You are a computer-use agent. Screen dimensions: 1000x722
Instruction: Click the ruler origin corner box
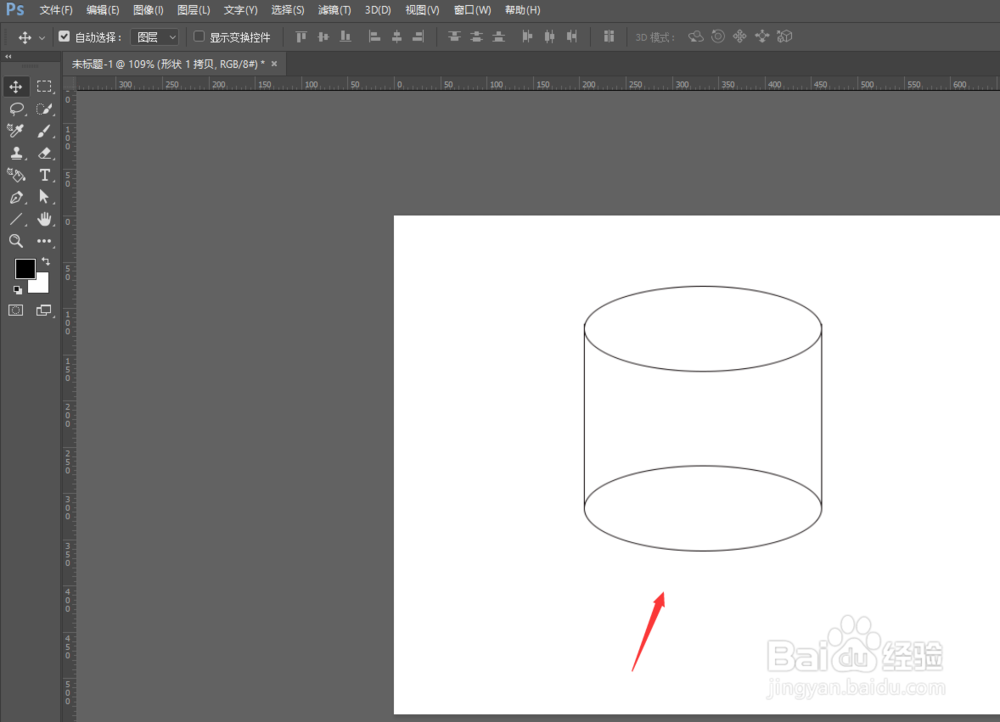tap(69, 84)
